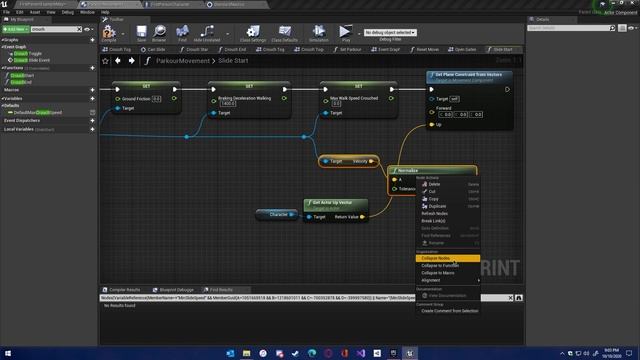Image resolution: width=640 pixels, height=360 pixels.
Task: Click the search icon in Details panel
Action: [612, 28]
